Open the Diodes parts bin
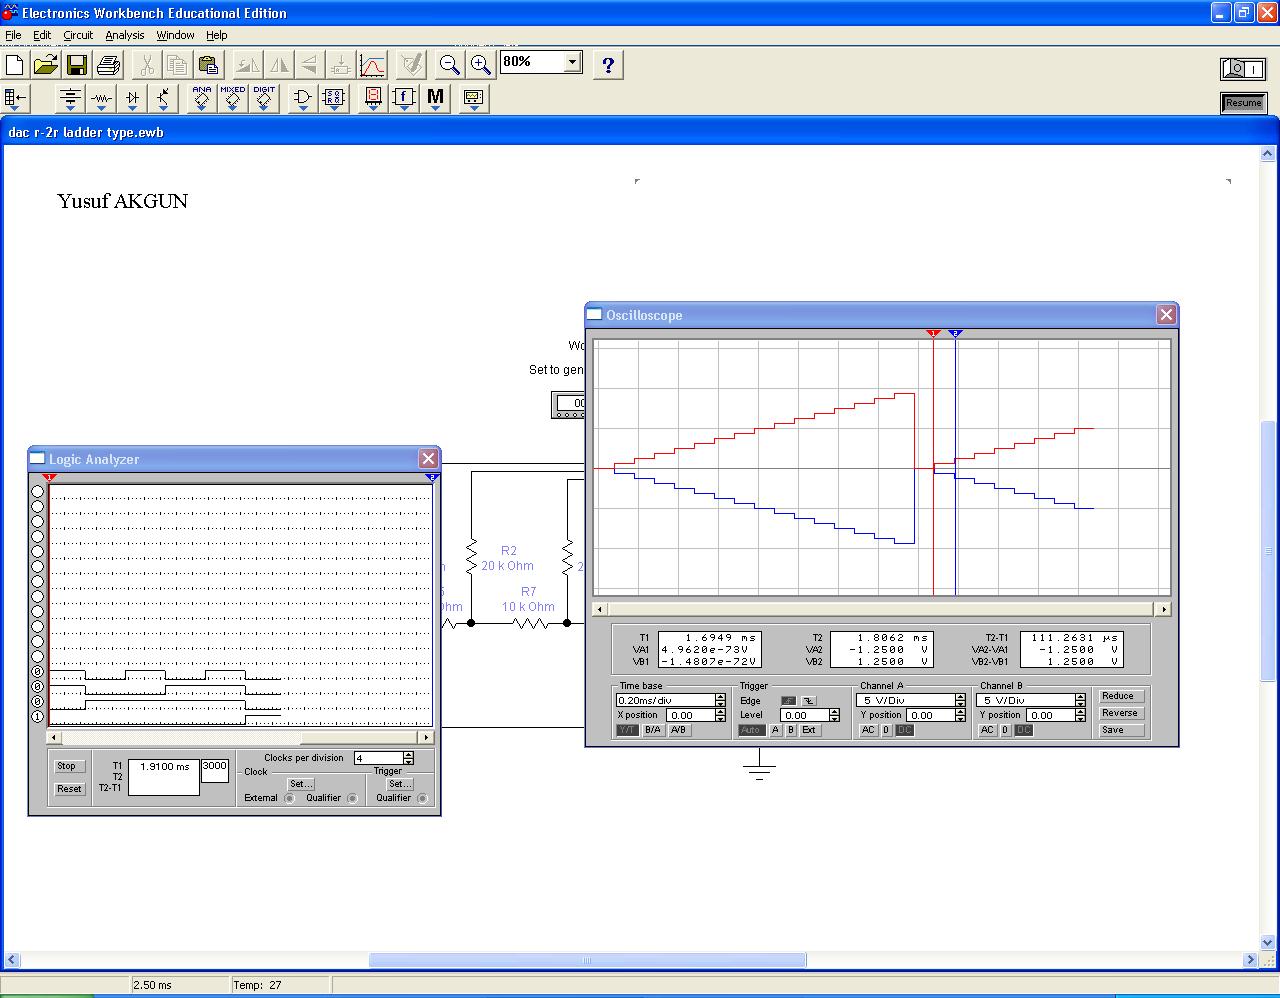Image resolution: width=1280 pixels, height=998 pixels. point(133,98)
